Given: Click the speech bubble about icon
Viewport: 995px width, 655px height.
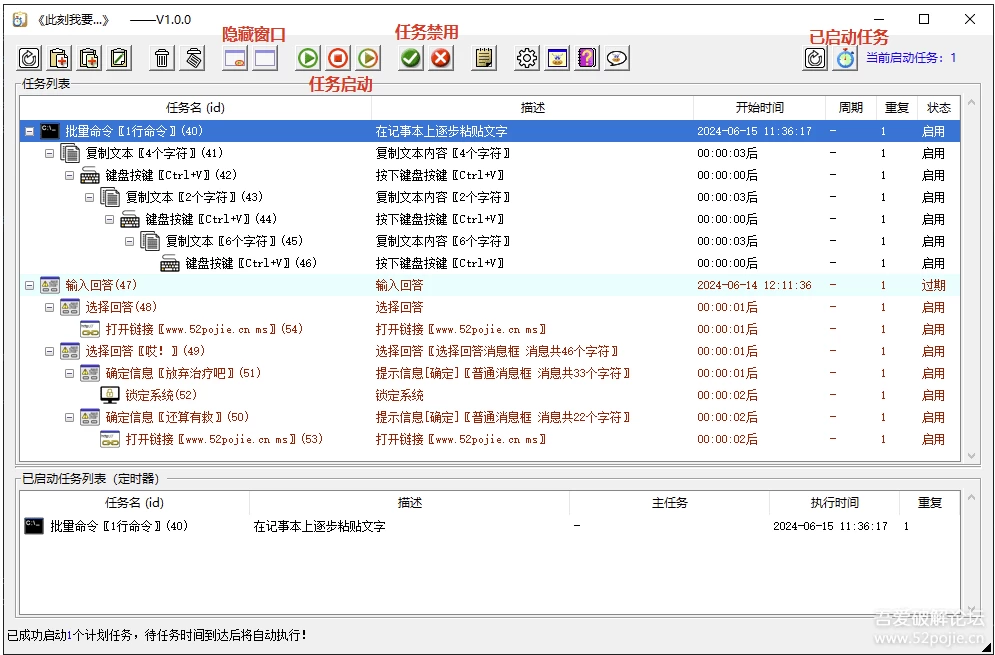Looking at the screenshot, I should click(617, 59).
